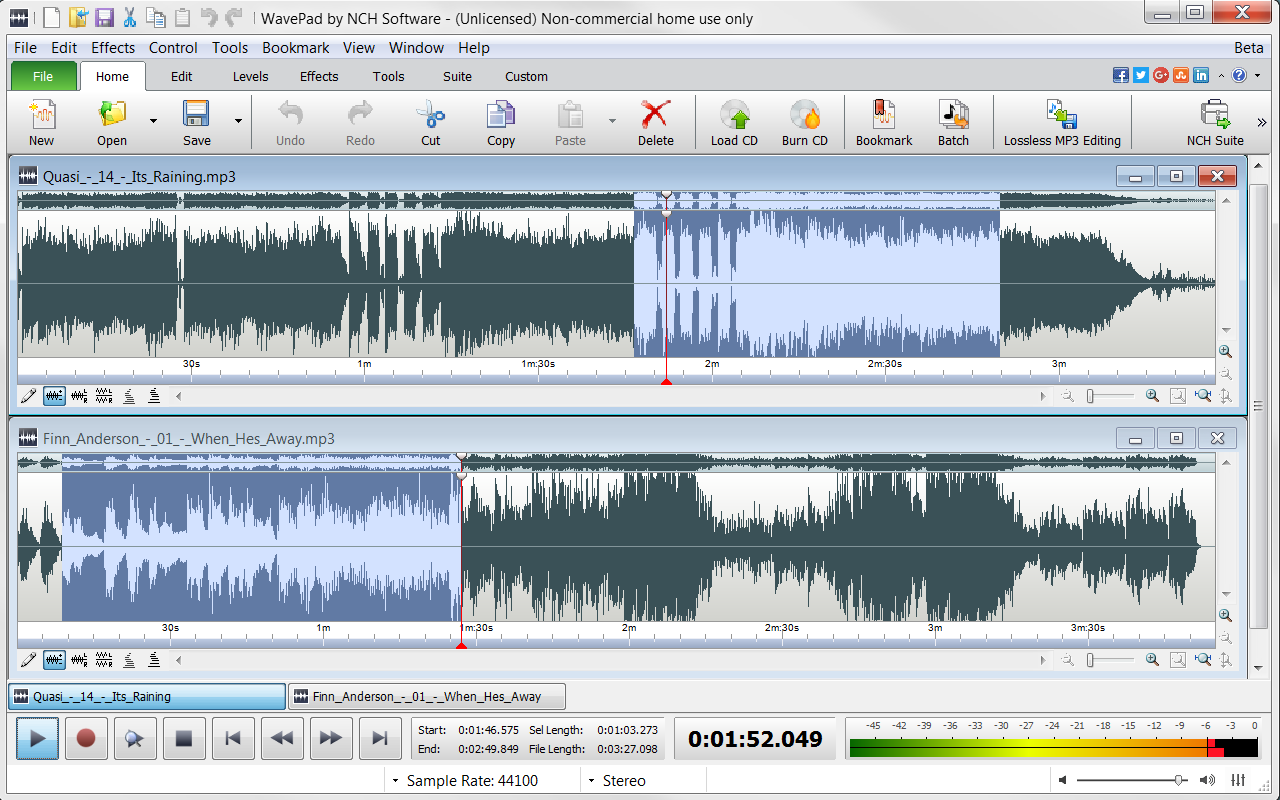Select the Finn_Anderson_-_01_-_When_Hes_Away tab
Viewport: 1280px width, 800px height.
[427, 696]
